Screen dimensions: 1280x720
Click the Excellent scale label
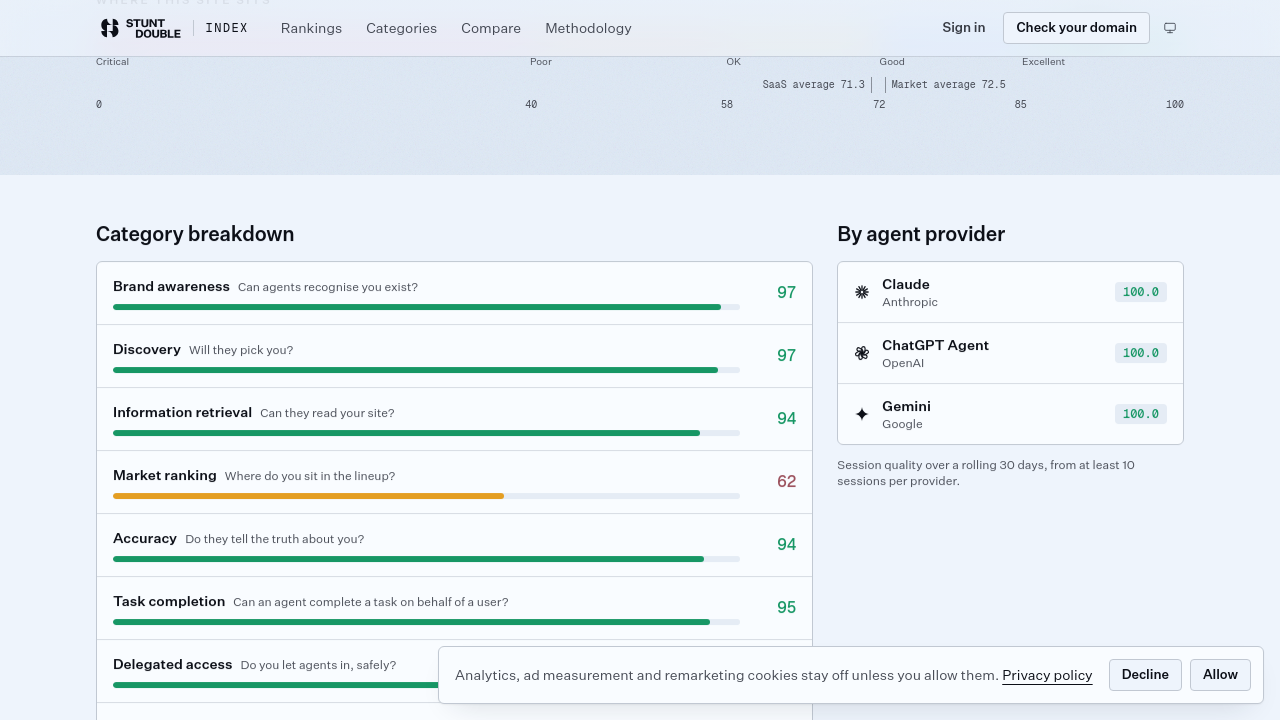pos(1043,62)
